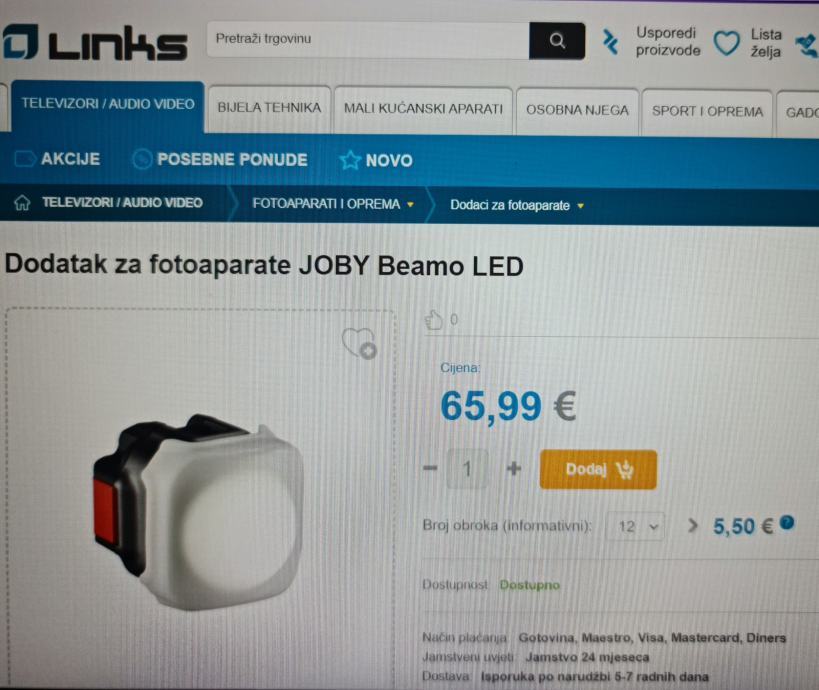Click the home icon in breadcrumb
Viewport: 819px width, 690px height.
click(22, 202)
